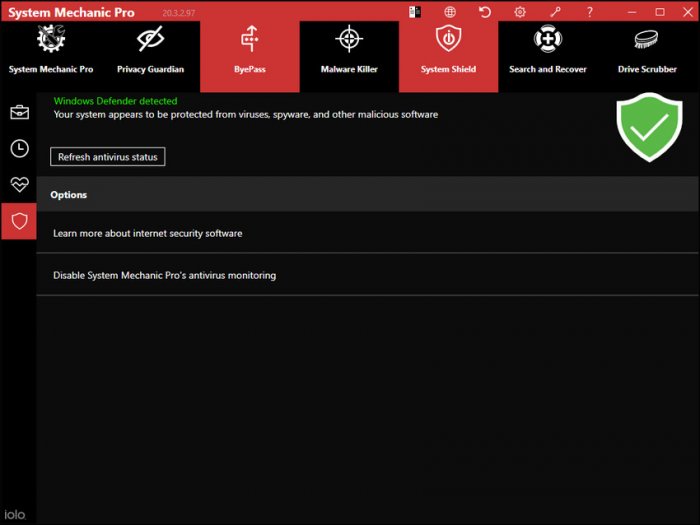Open the Search and Recover module
This screenshot has width=700, height=525.
pyautogui.click(x=548, y=57)
